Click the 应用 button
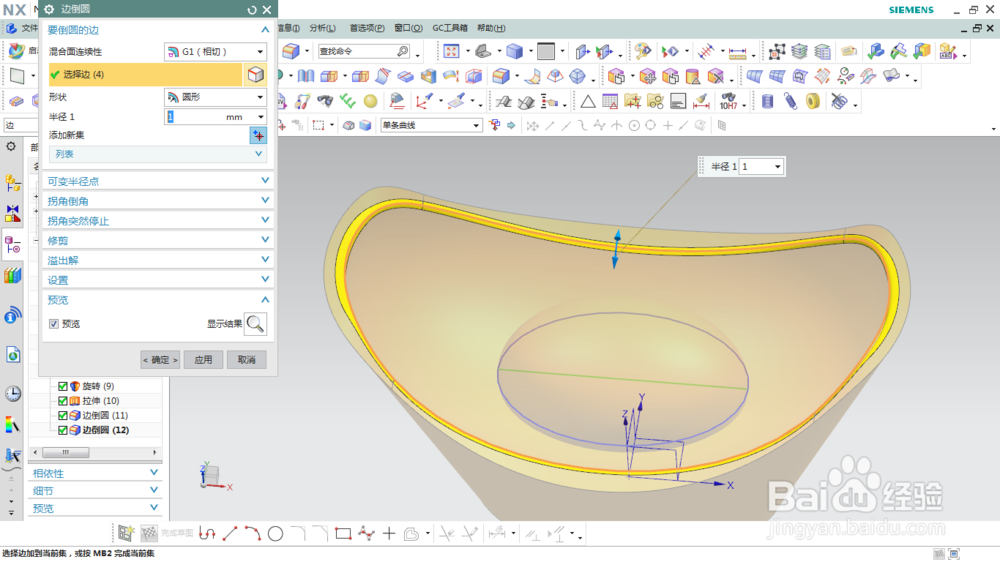 [x=203, y=360]
